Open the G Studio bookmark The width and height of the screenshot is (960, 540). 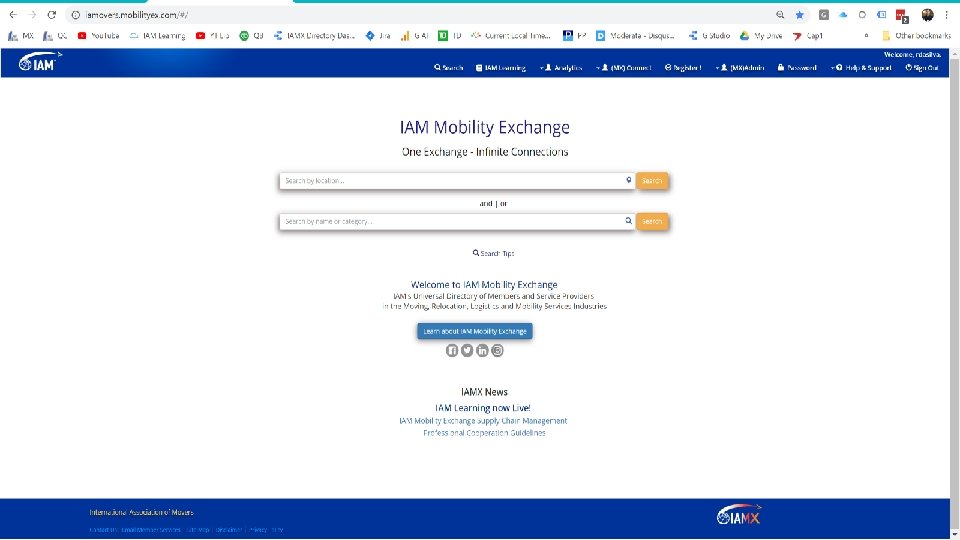pos(710,36)
